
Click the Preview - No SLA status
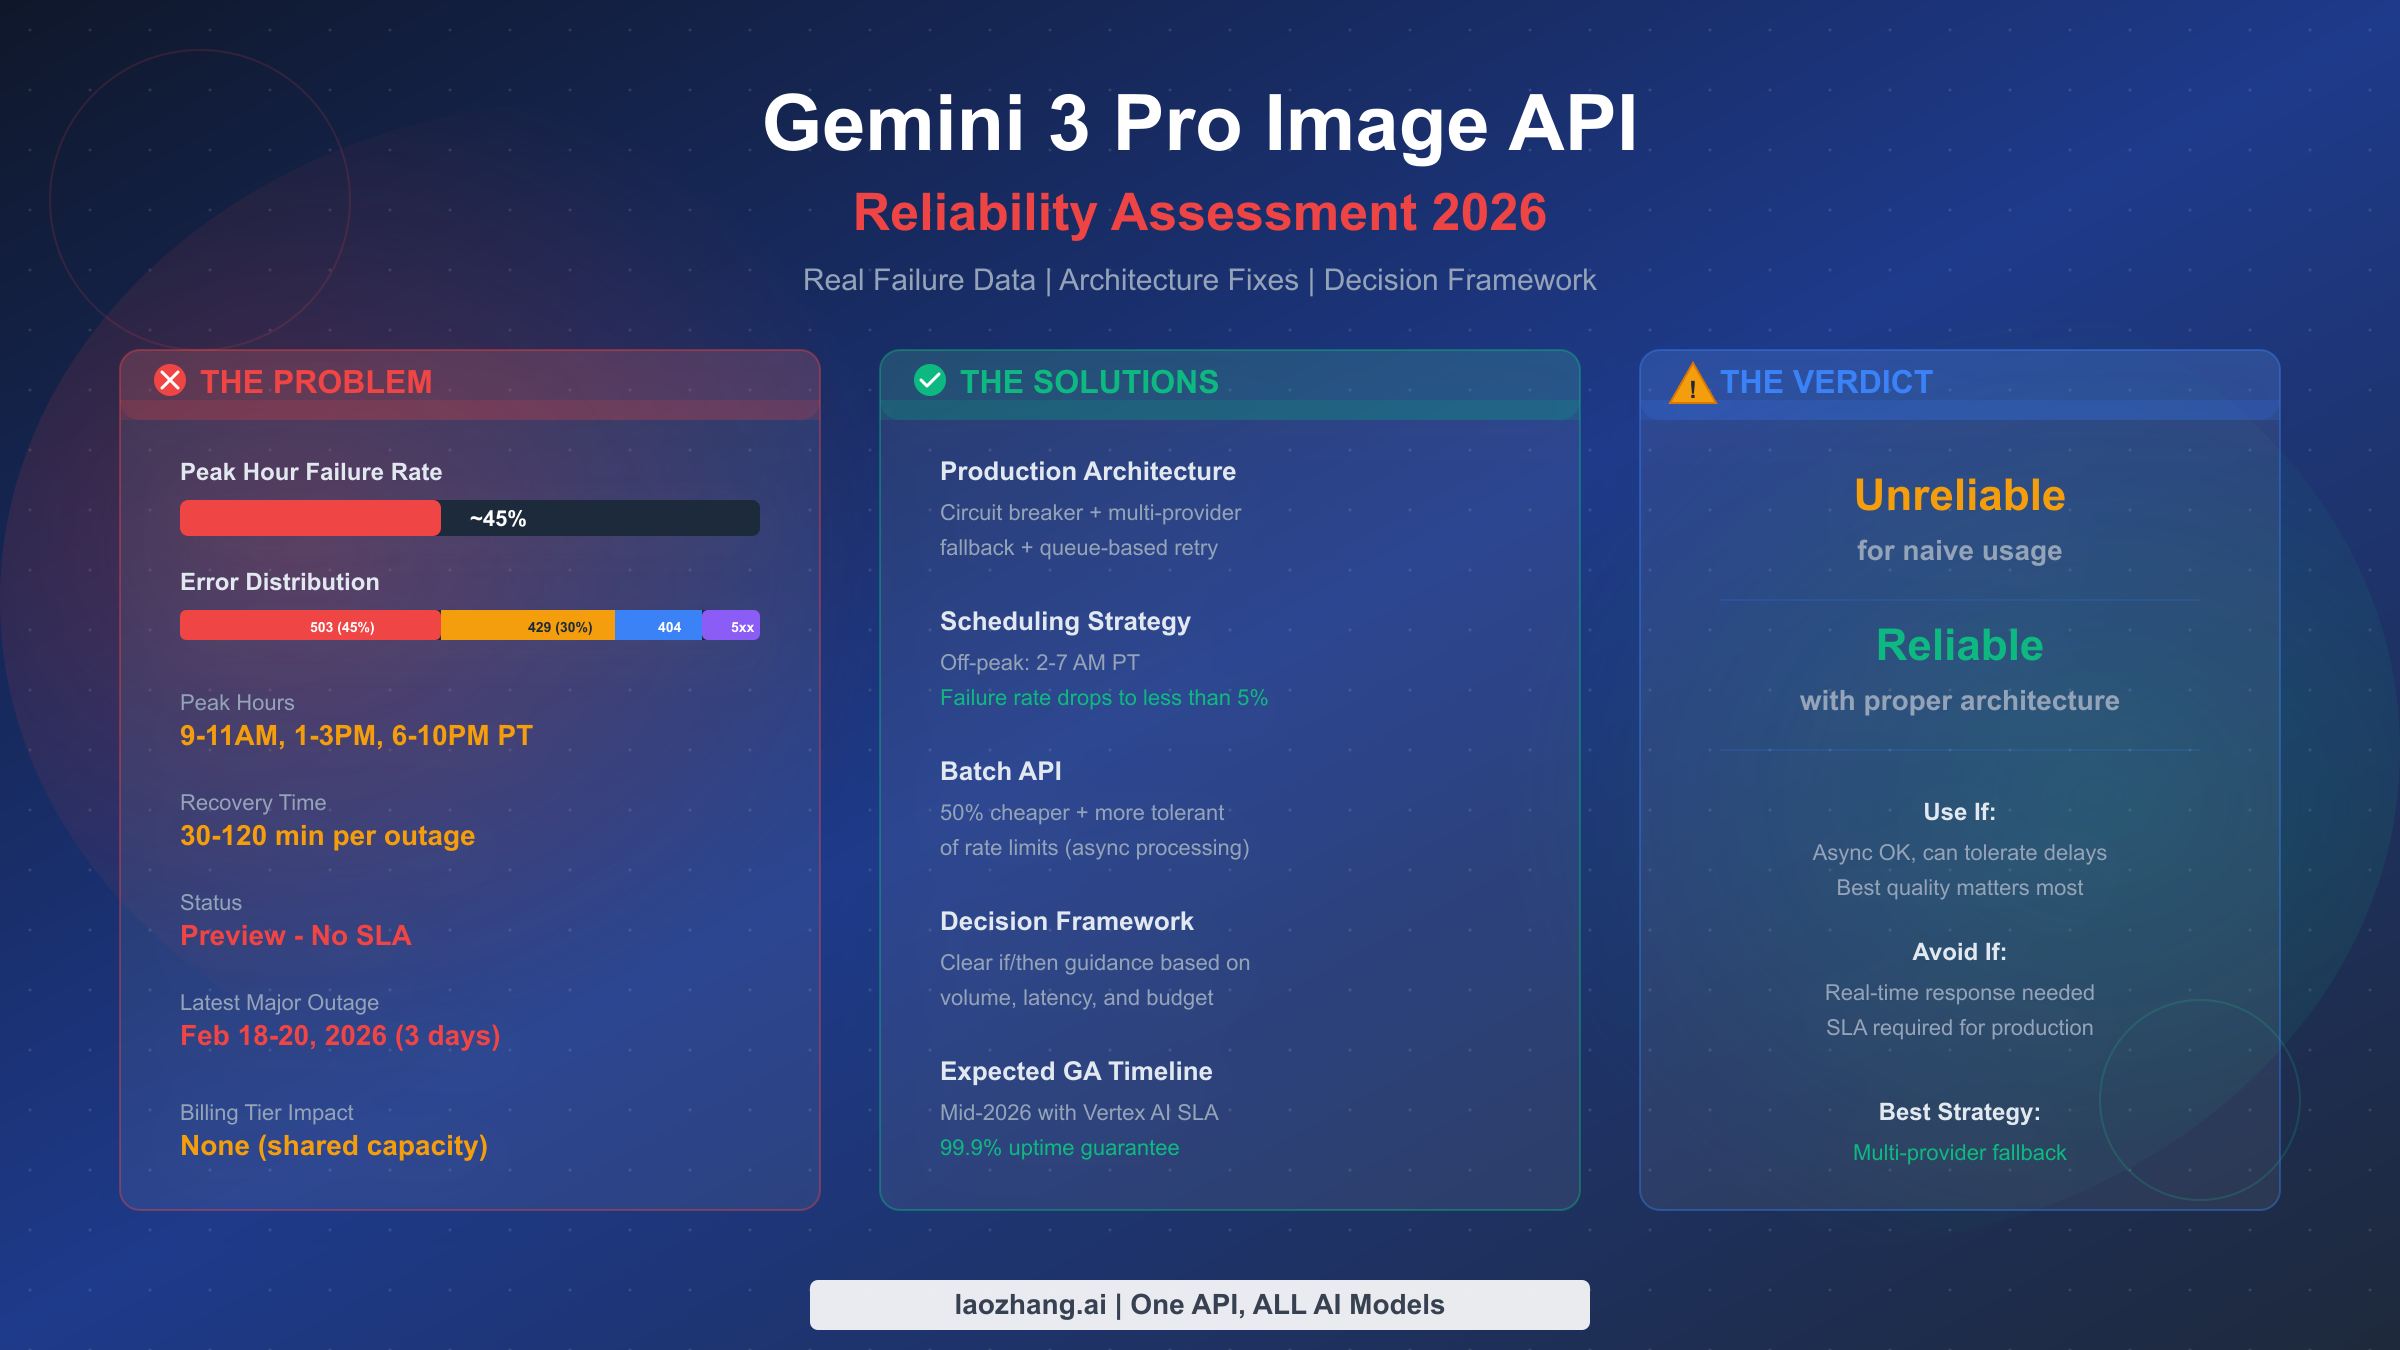[295, 936]
